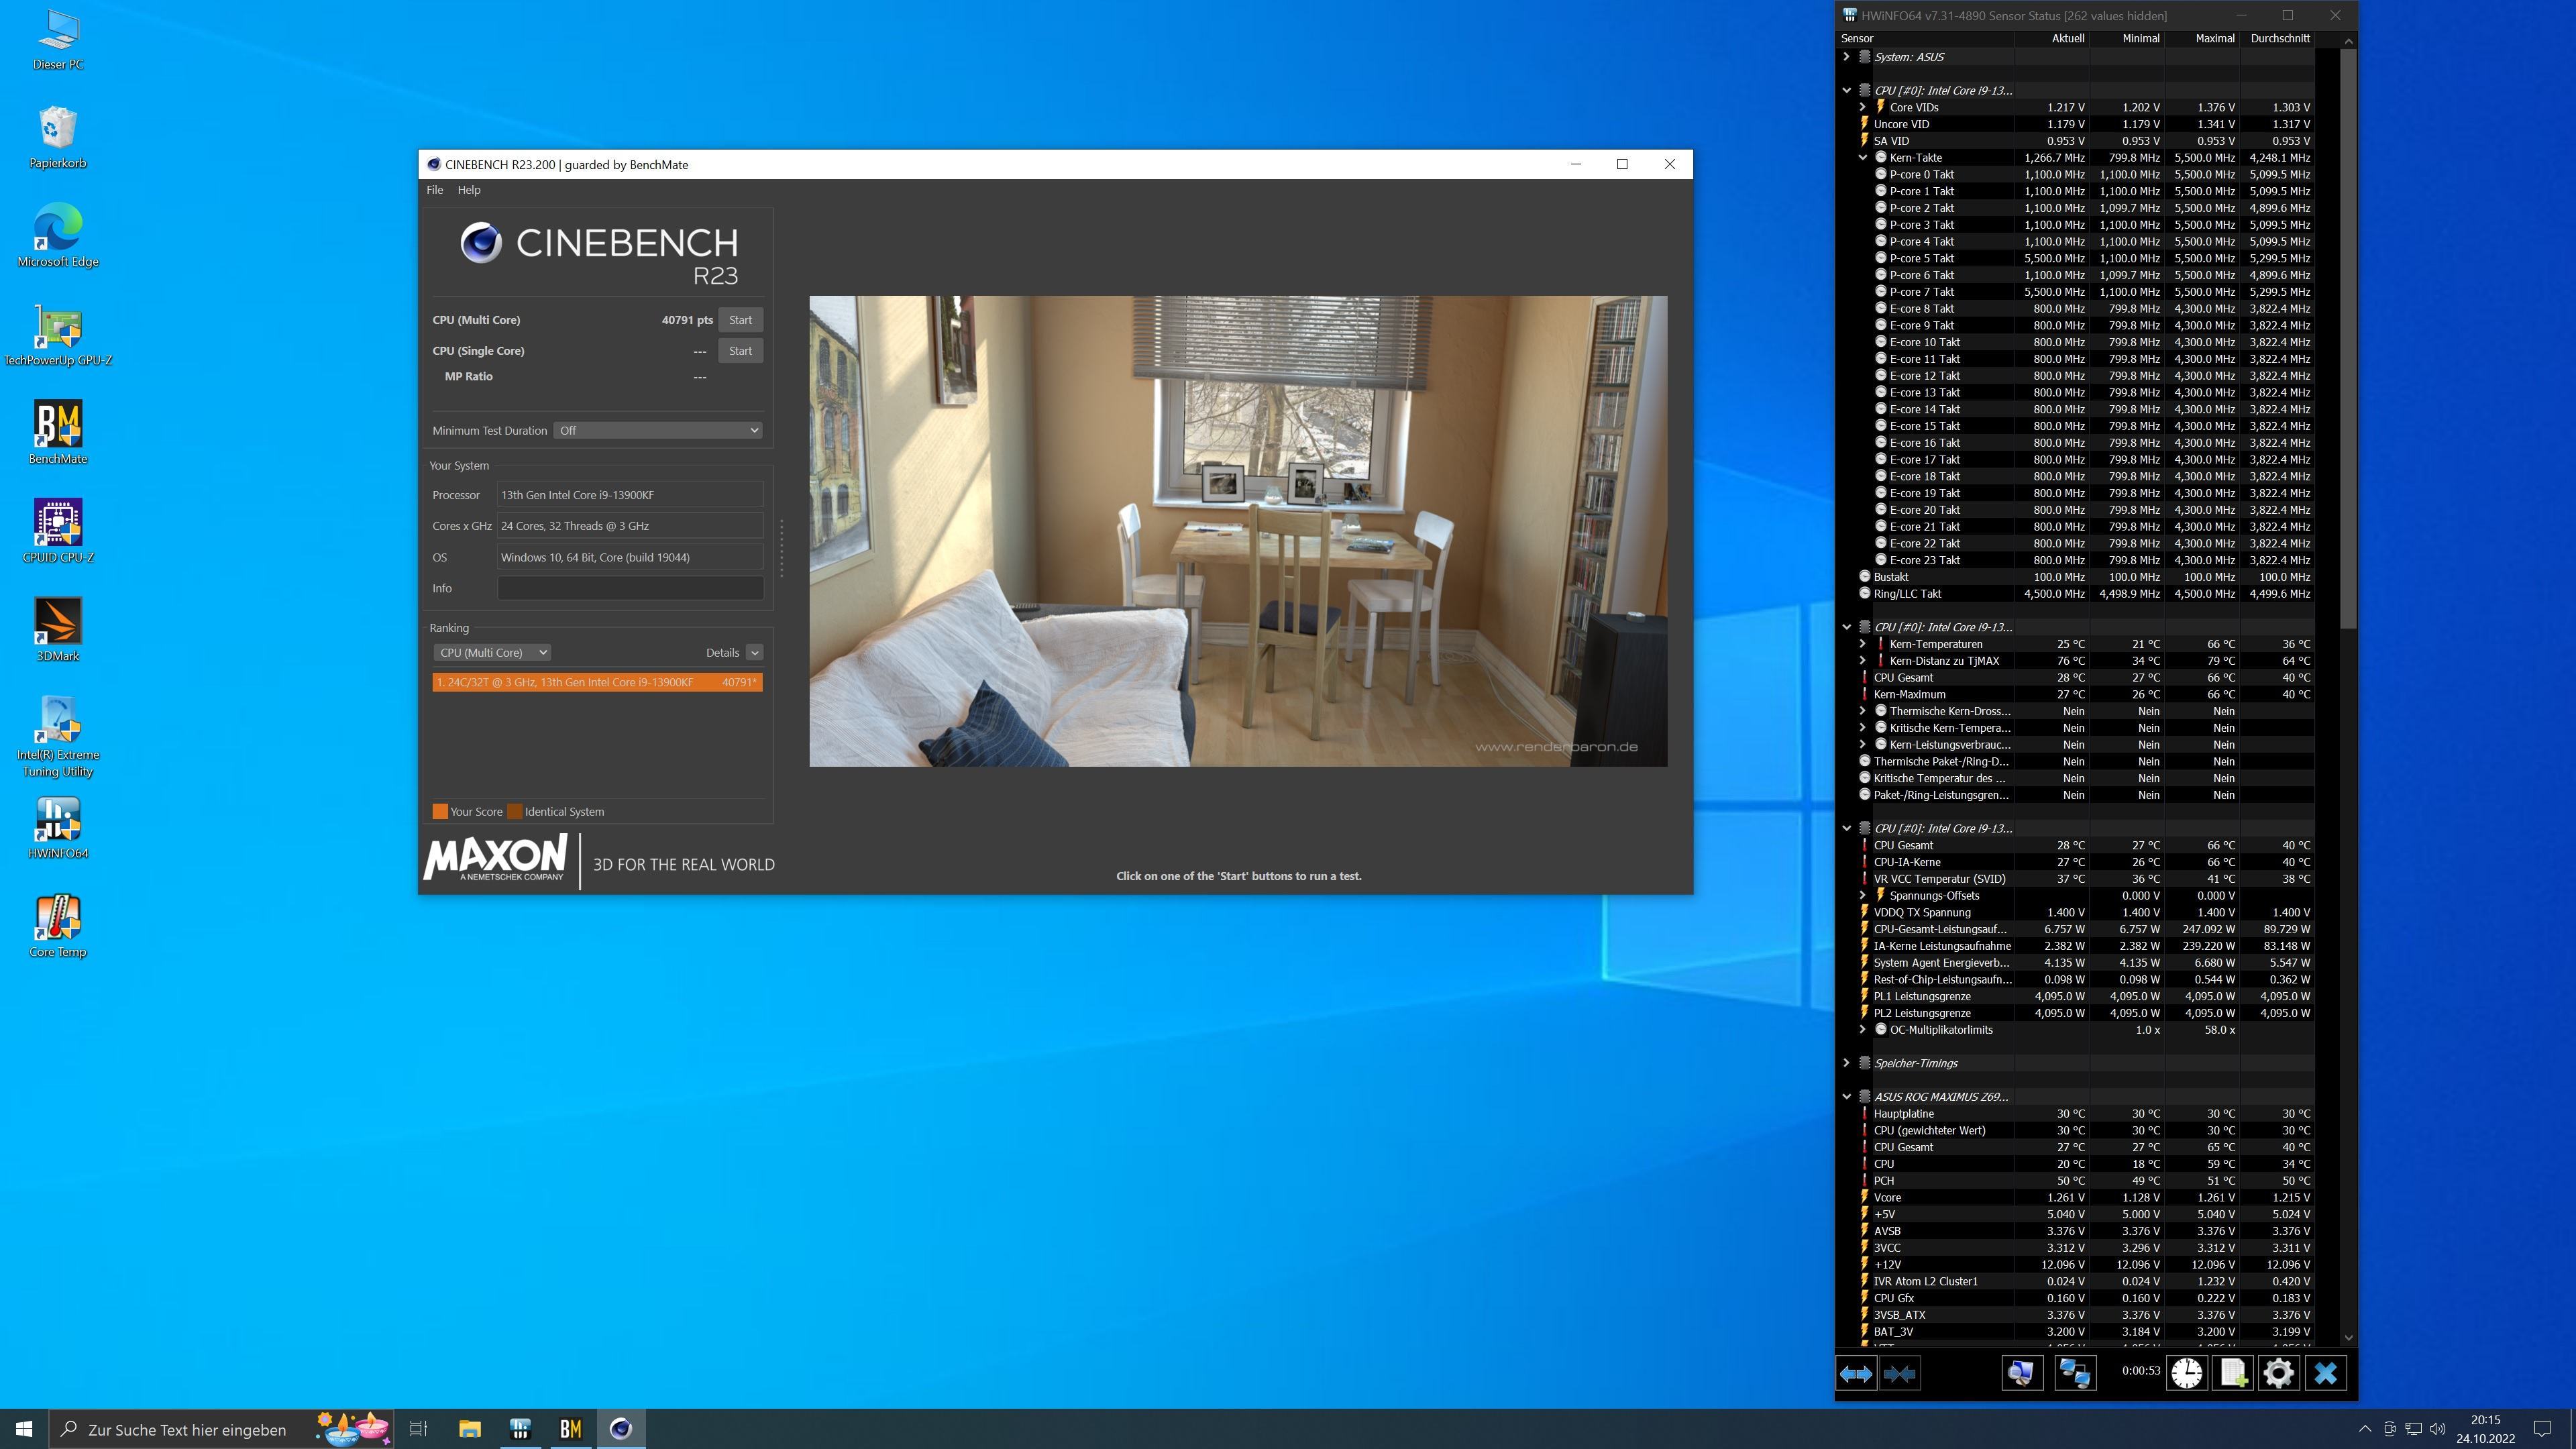
Task: Open the CPU (Multi Core) ranking dropdown
Action: coord(492,653)
